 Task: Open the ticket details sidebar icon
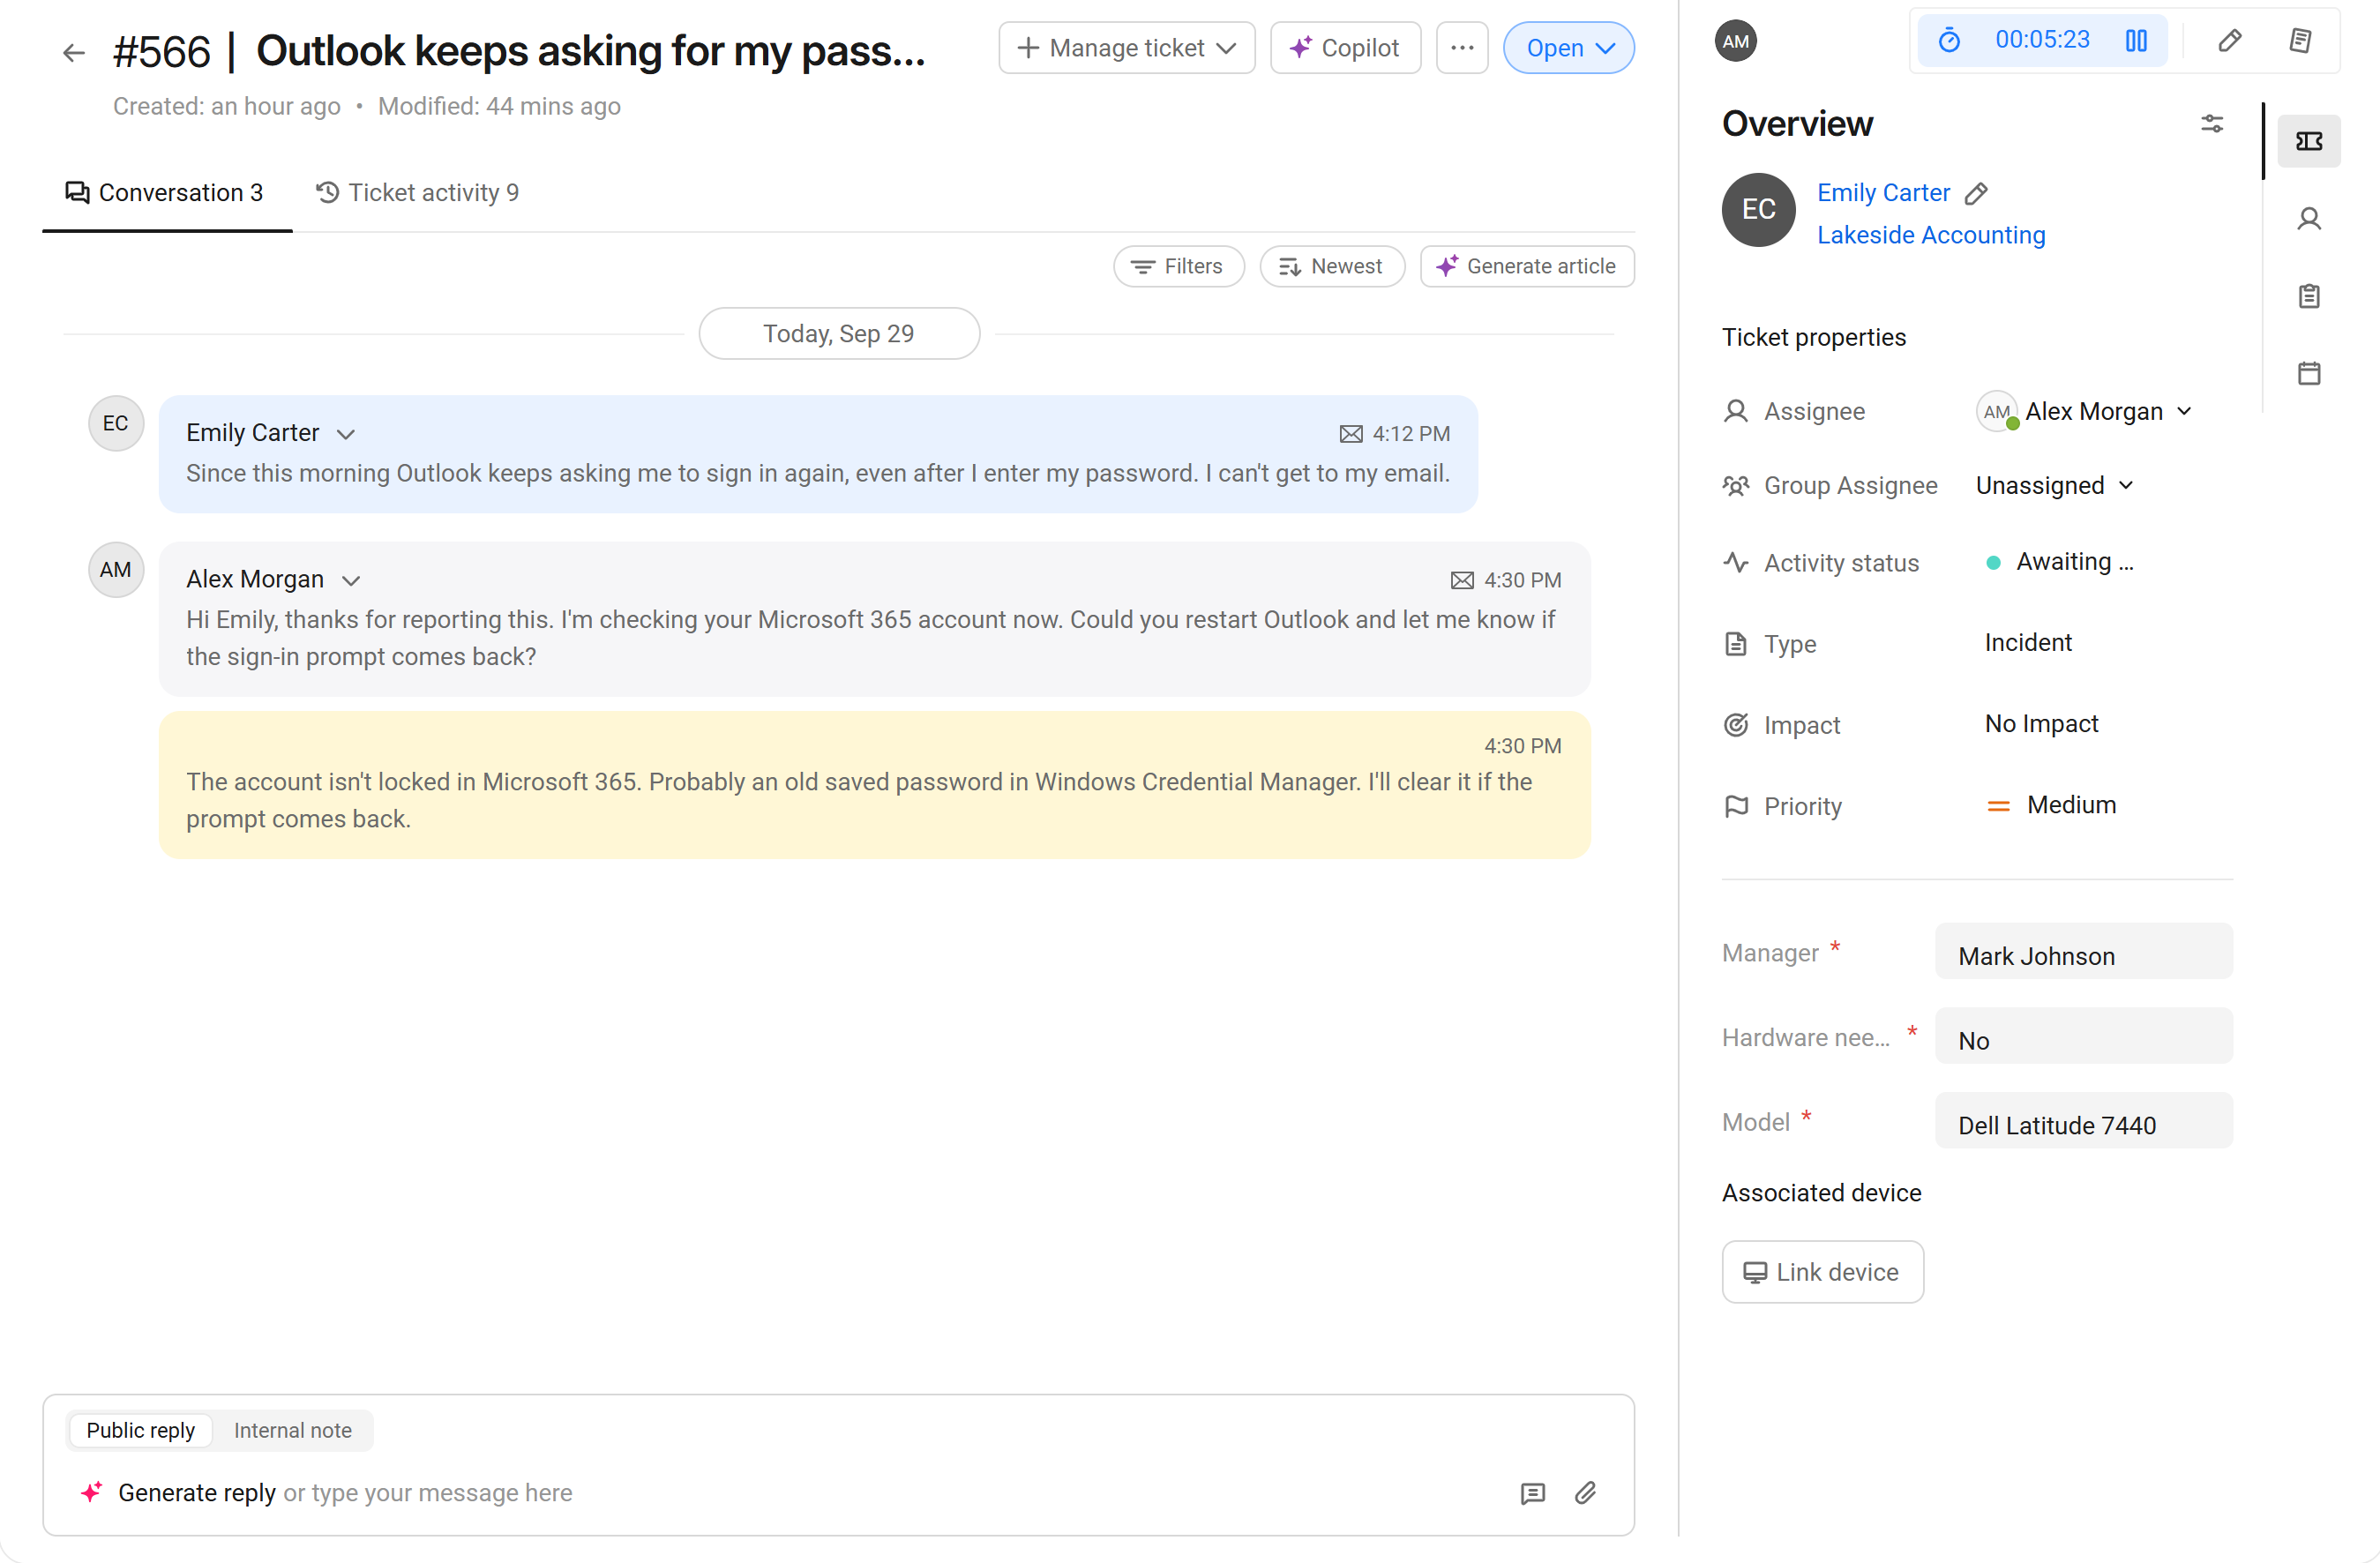click(x=2309, y=141)
